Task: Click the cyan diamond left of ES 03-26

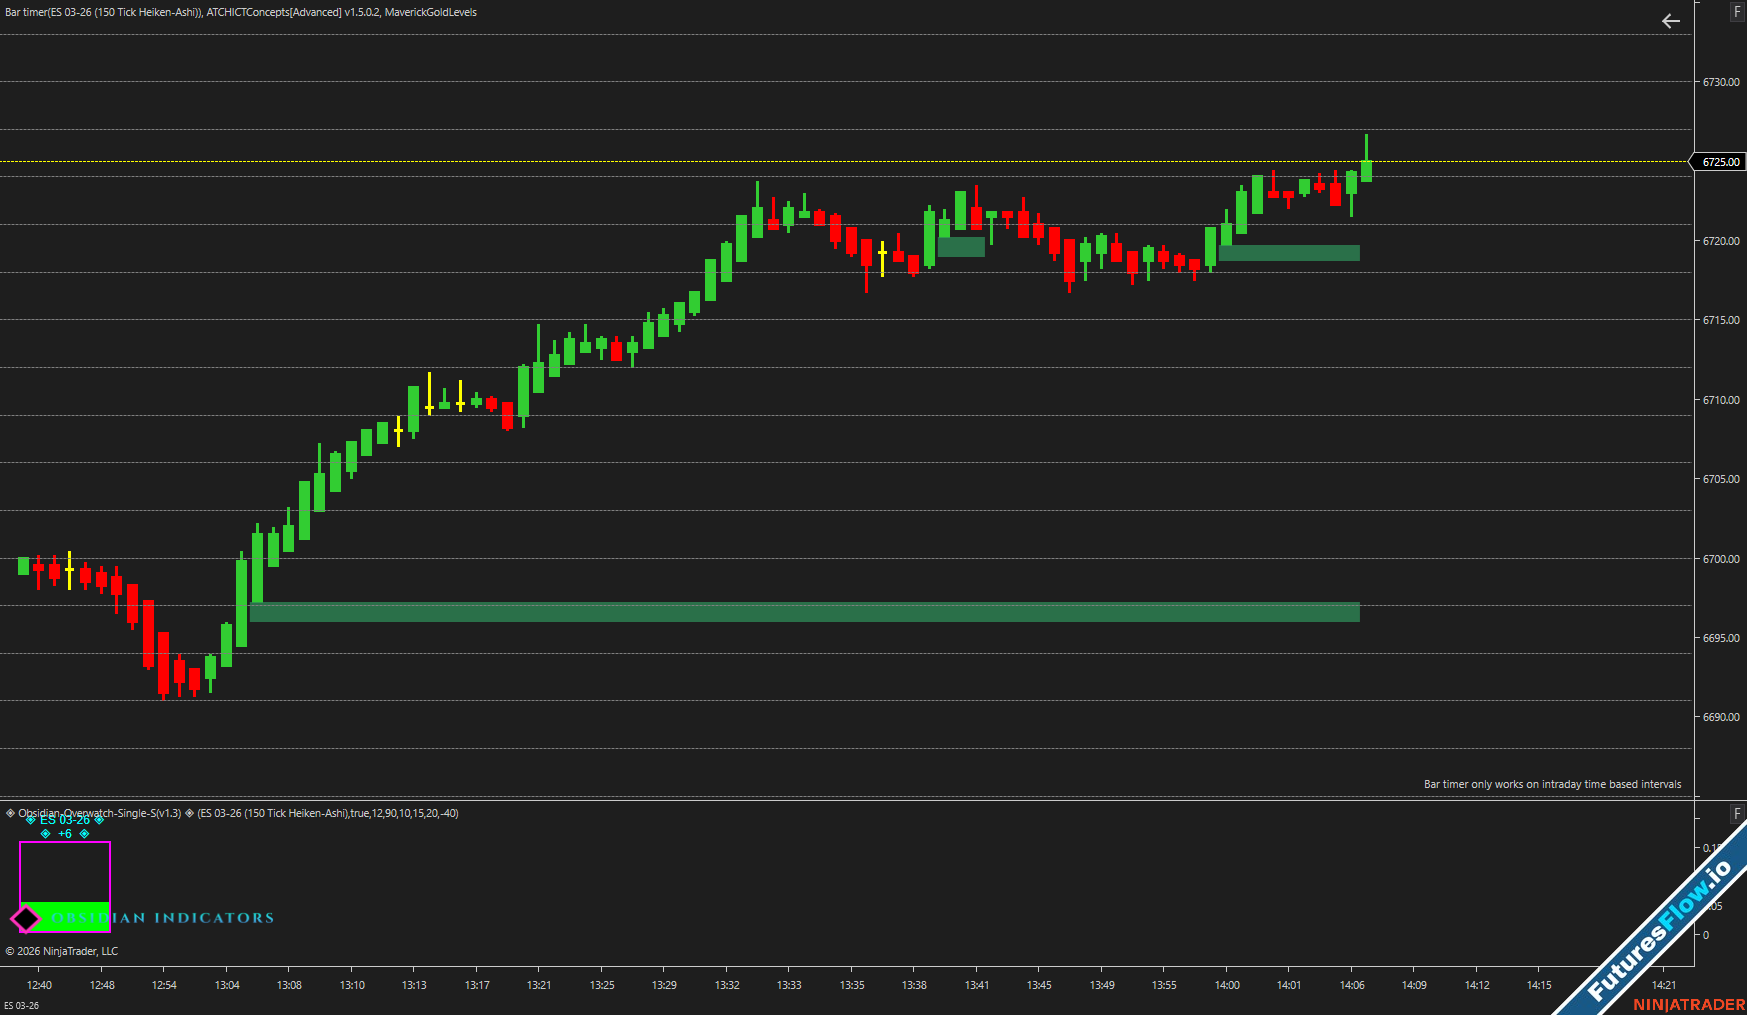Action: (x=31, y=820)
